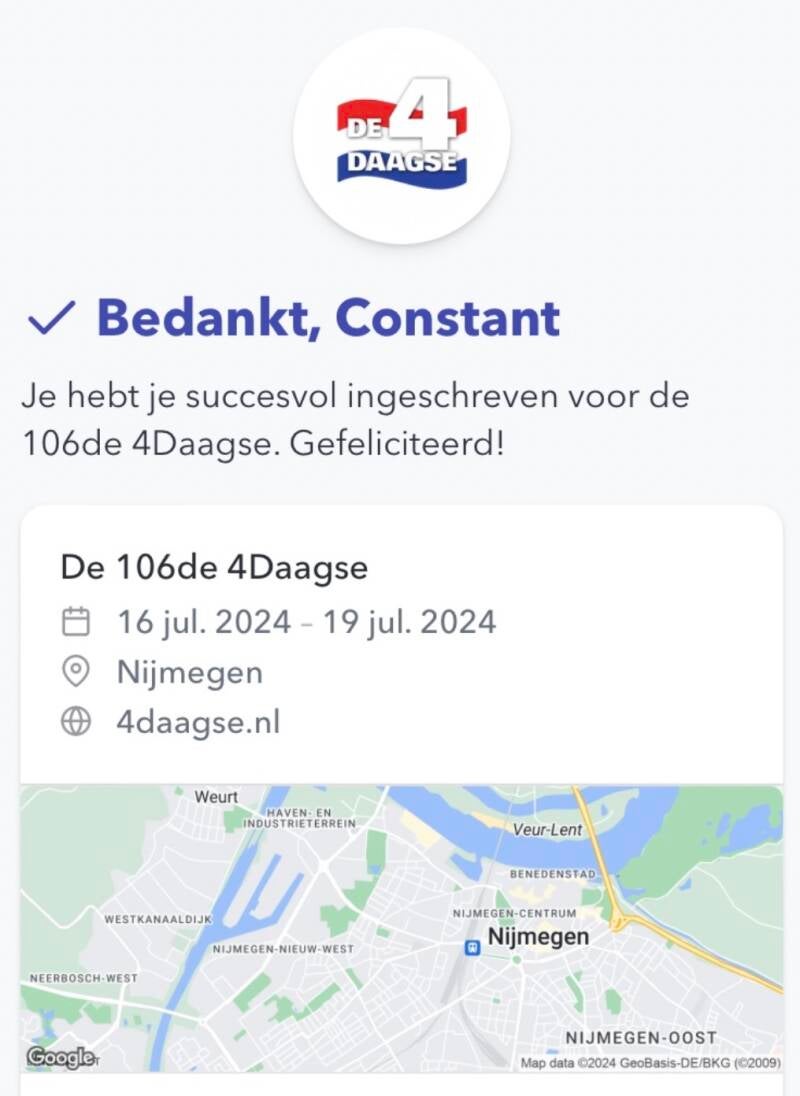Click the Haven- en Industrieterrein map label

click(x=300, y=817)
